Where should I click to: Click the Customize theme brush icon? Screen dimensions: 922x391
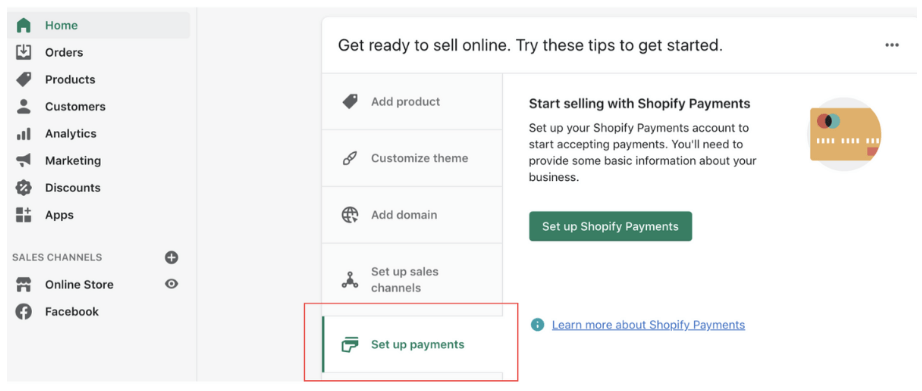(x=350, y=158)
